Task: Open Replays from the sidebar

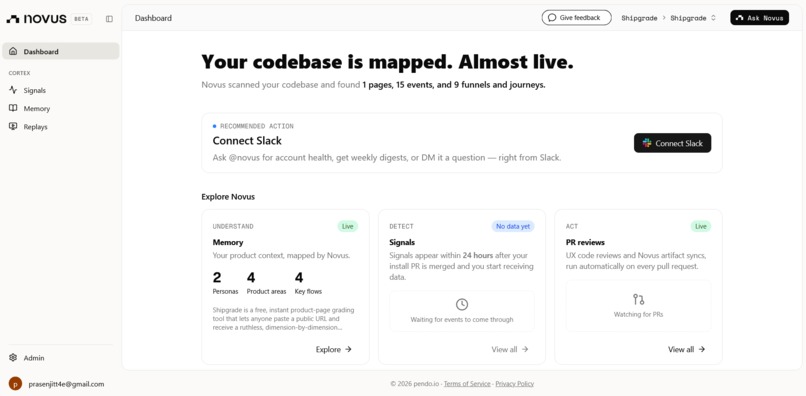Action: pos(61,127)
